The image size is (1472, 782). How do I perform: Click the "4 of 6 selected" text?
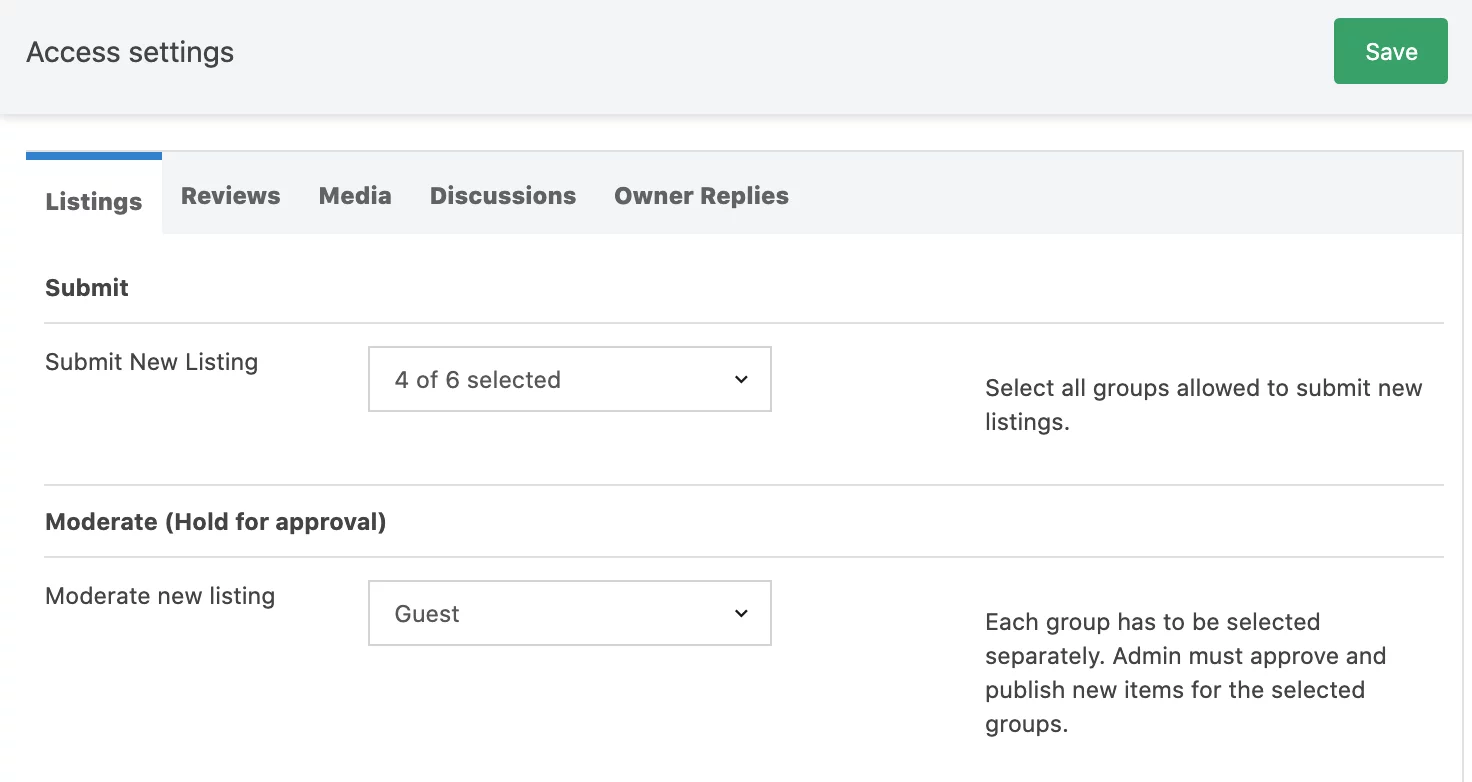coord(478,379)
